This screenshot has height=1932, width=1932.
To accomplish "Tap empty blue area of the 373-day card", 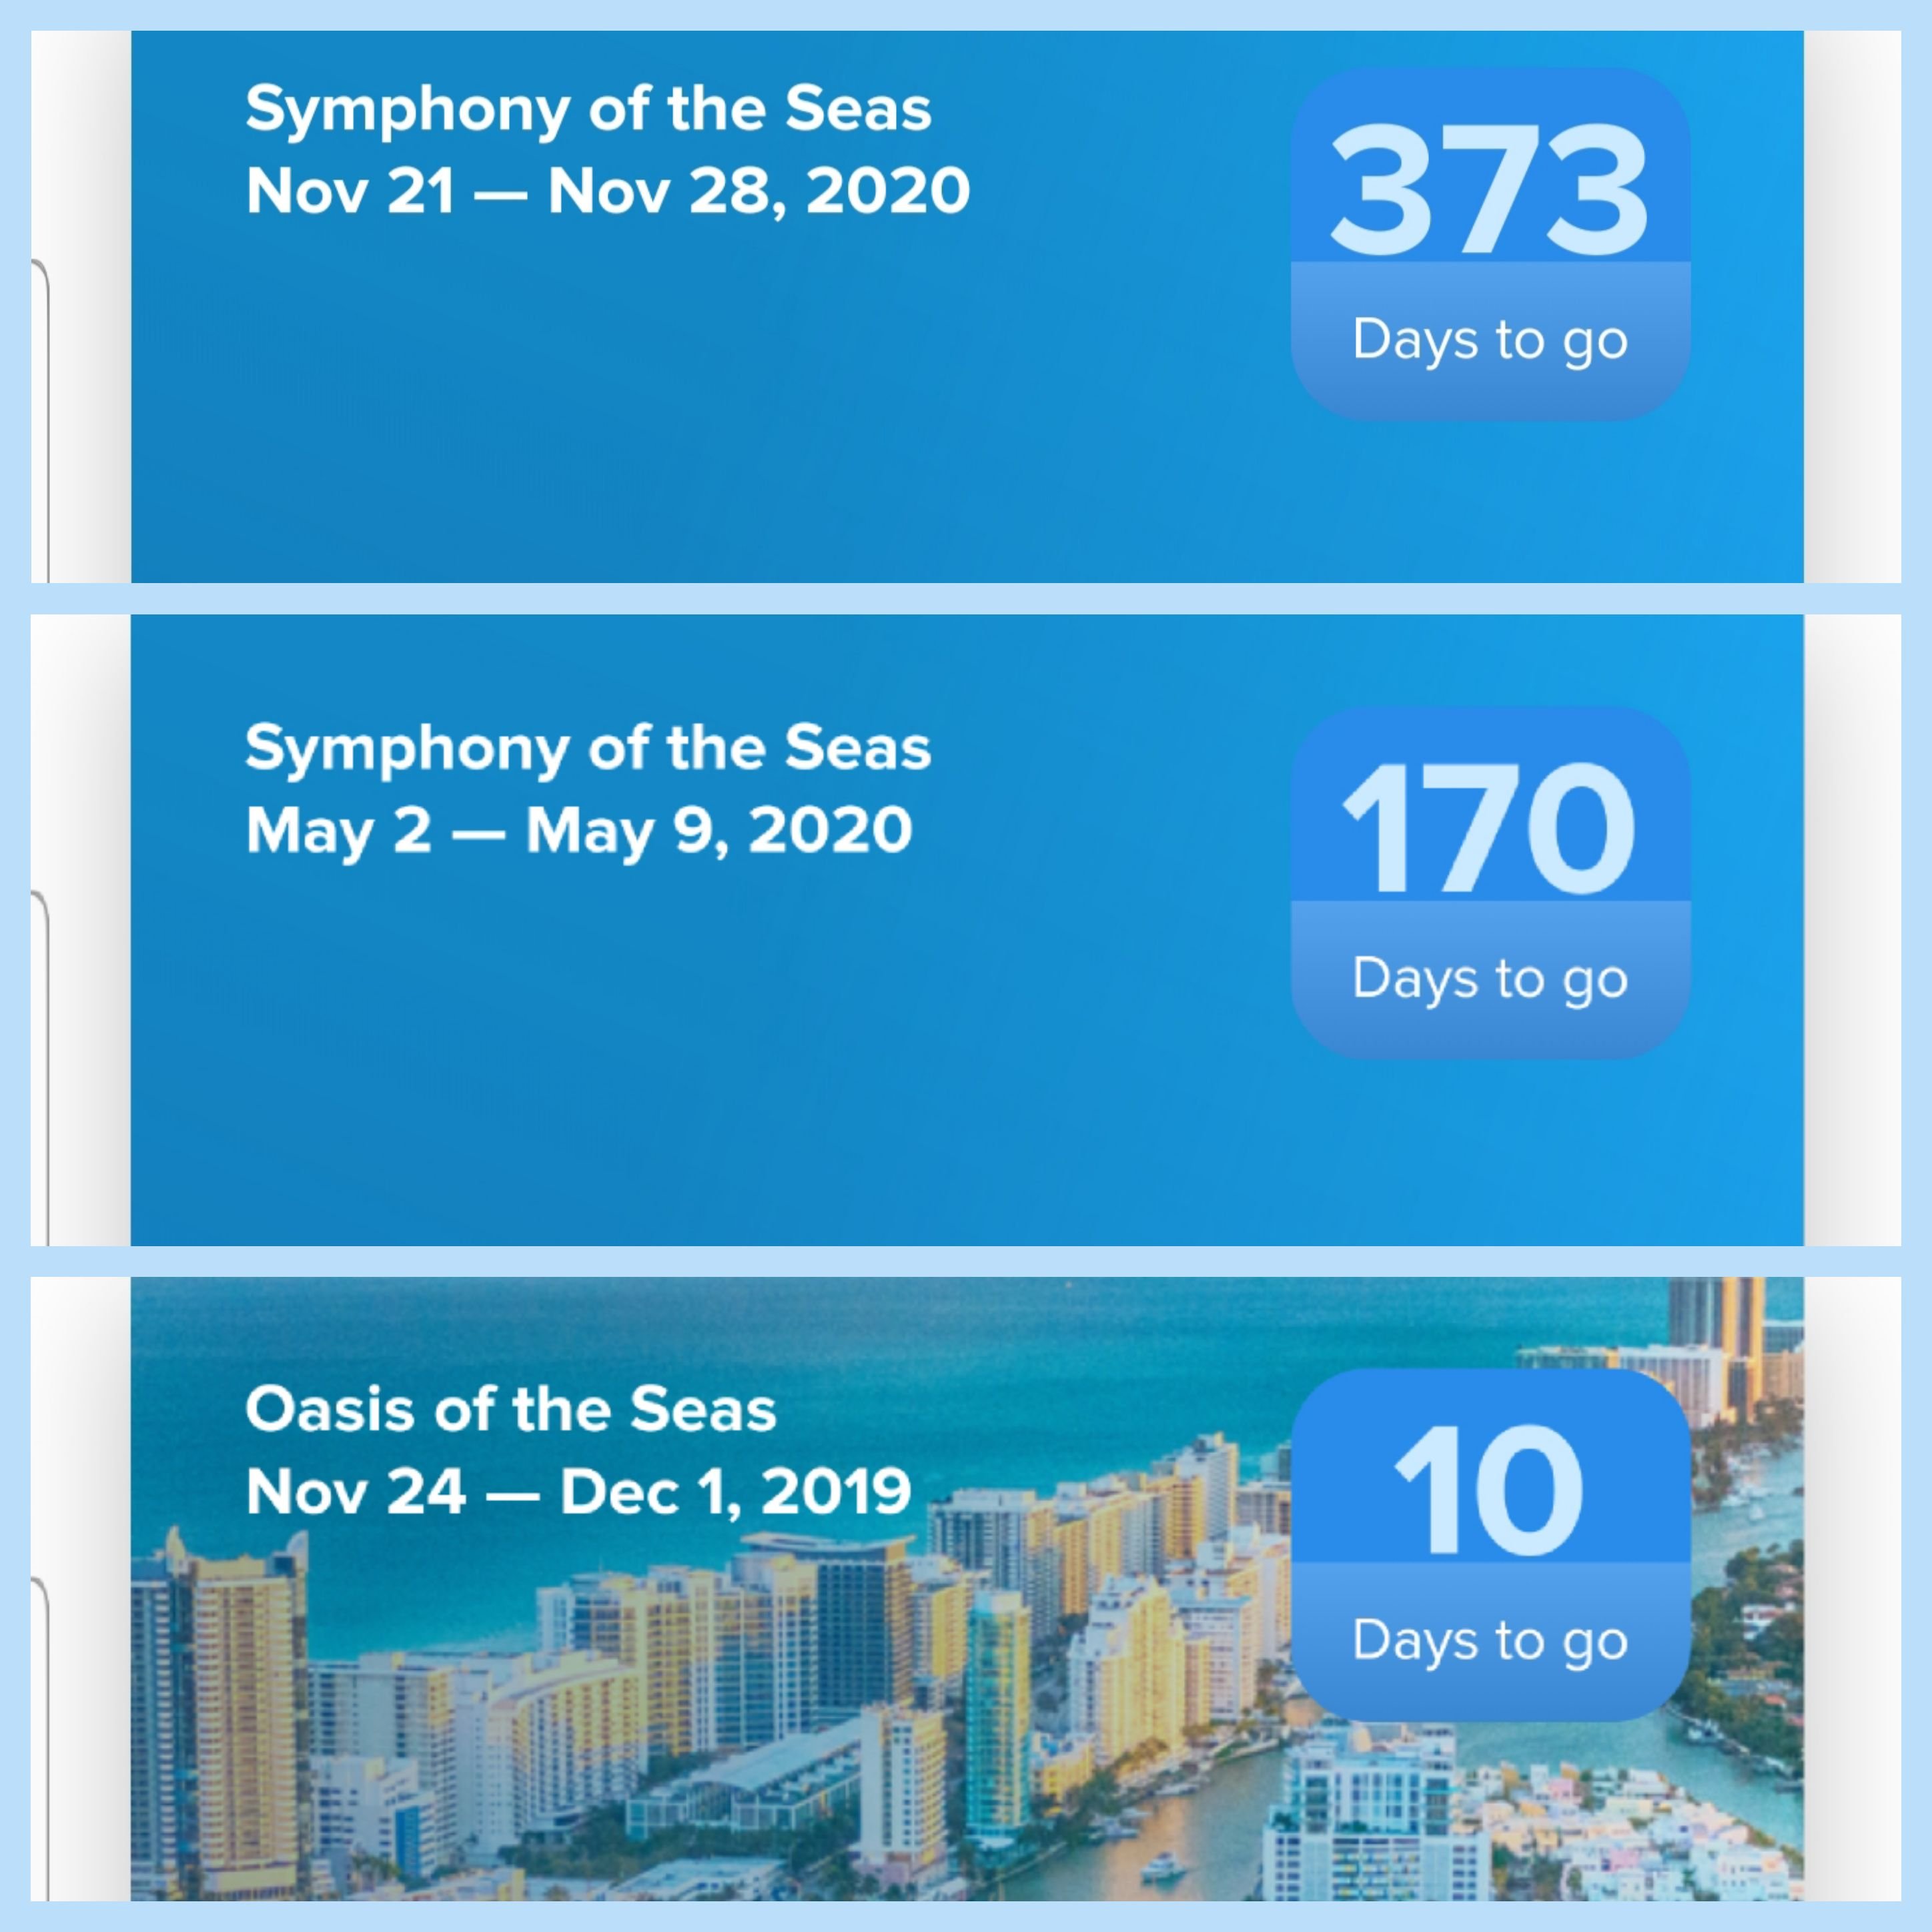I will tap(700, 420).
